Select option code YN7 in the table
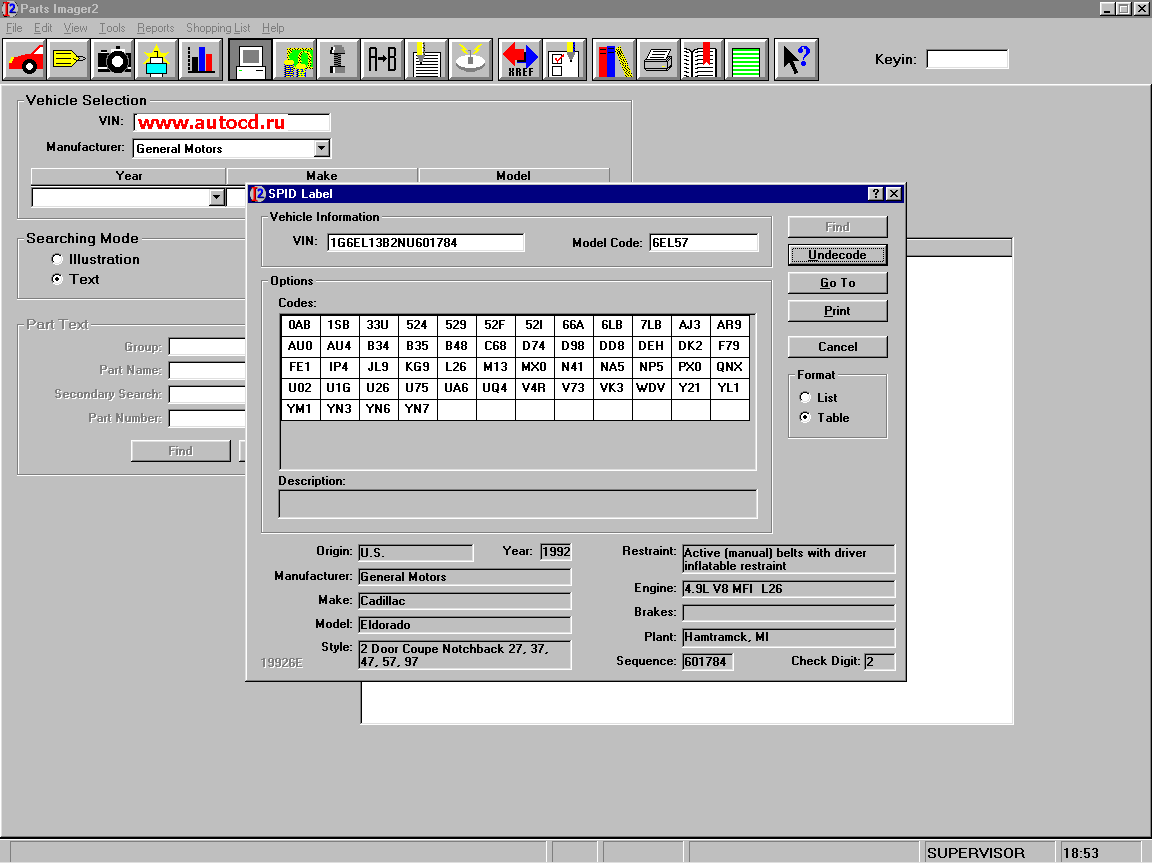This screenshot has width=1152, height=864. [417, 408]
